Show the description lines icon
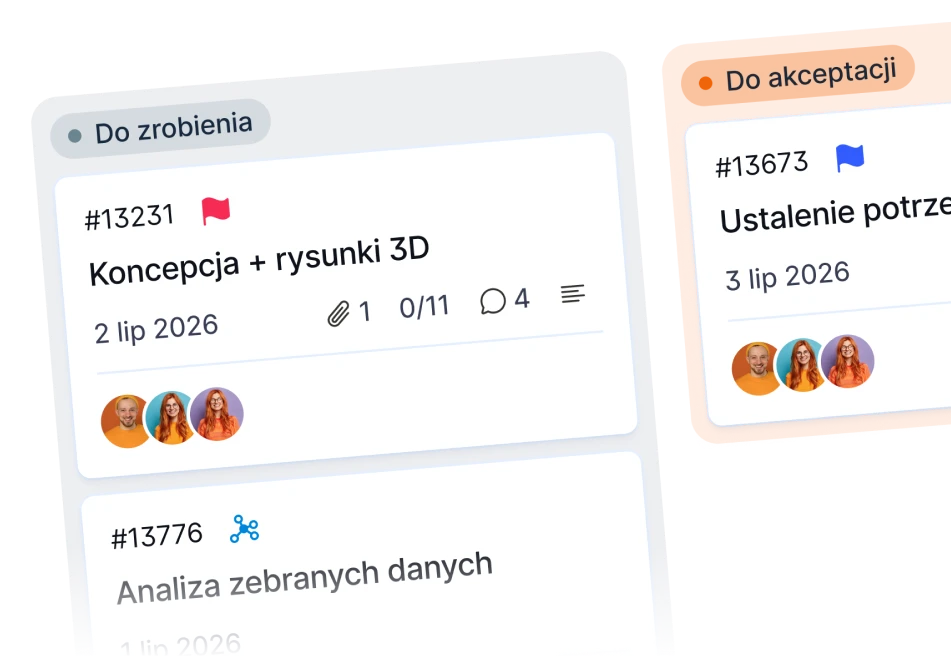Image resolution: width=951 pixels, height=657 pixels. point(573,294)
